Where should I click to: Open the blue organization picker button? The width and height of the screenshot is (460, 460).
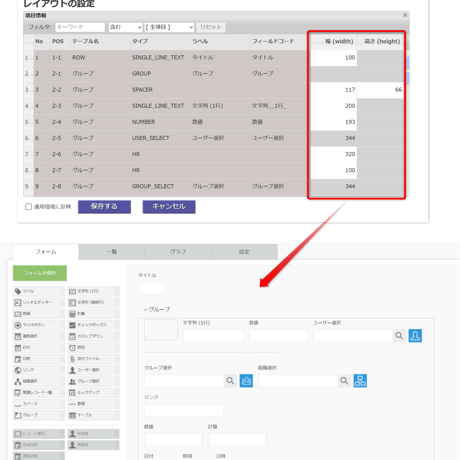click(360, 381)
